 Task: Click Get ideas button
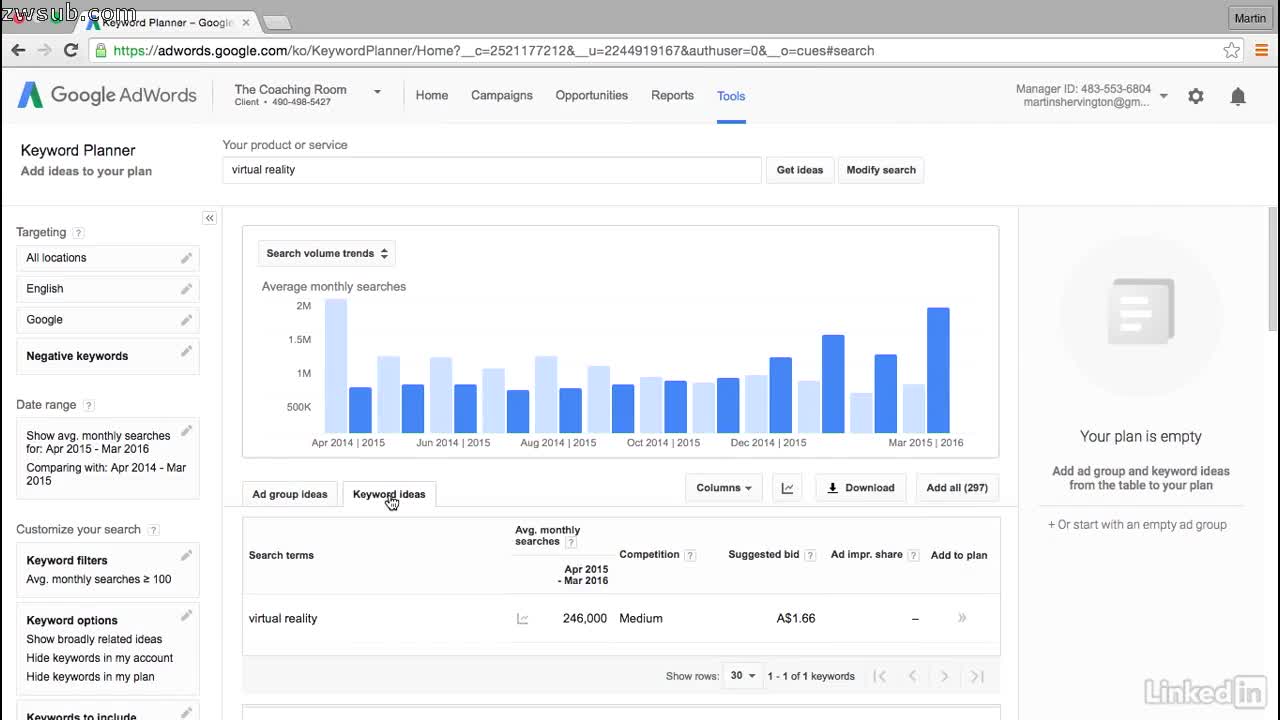point(800,170)
